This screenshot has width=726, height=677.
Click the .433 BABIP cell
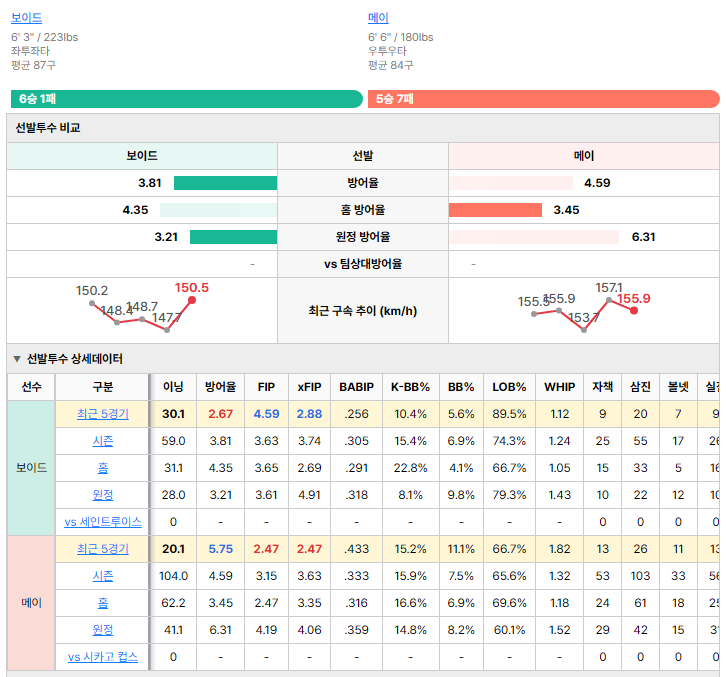pos(356,549)
